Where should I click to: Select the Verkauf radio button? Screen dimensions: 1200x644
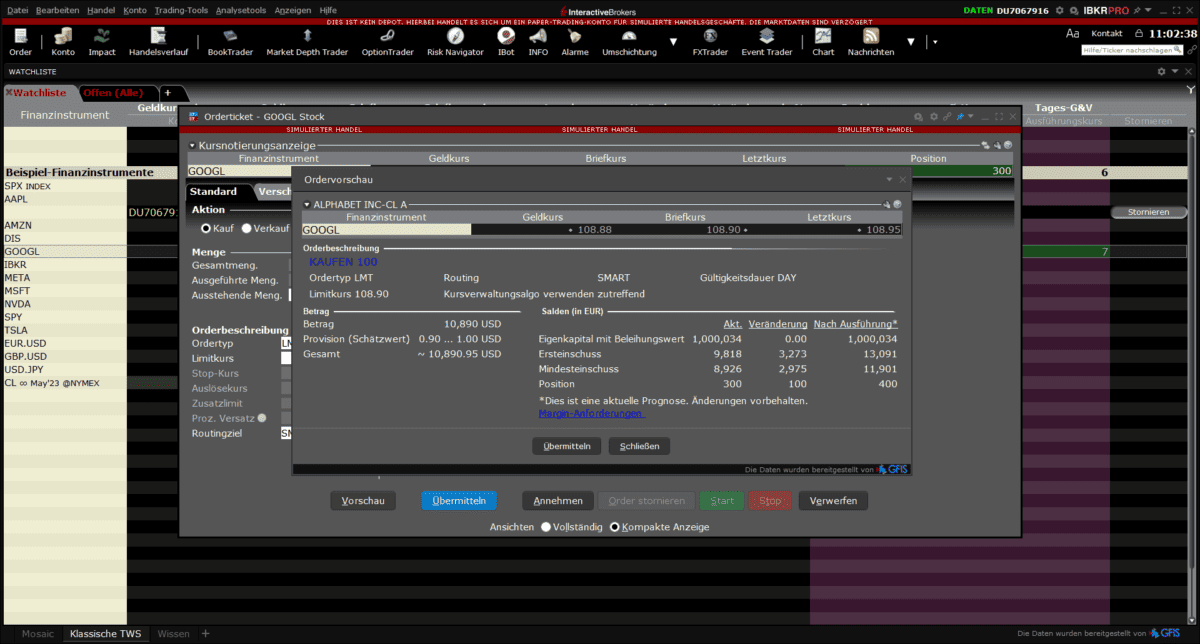tap(248, 226)
